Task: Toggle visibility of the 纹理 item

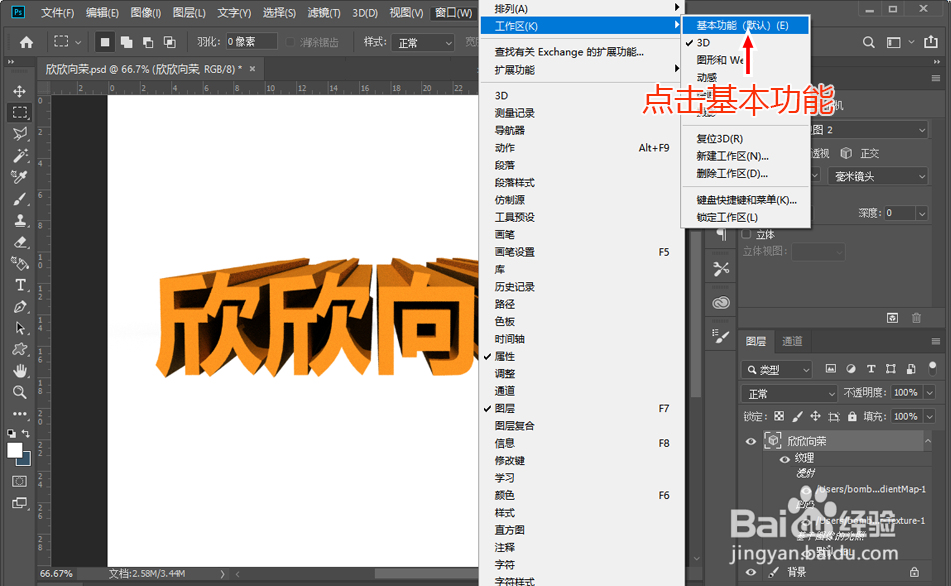Action: click(x=783, y=459)
